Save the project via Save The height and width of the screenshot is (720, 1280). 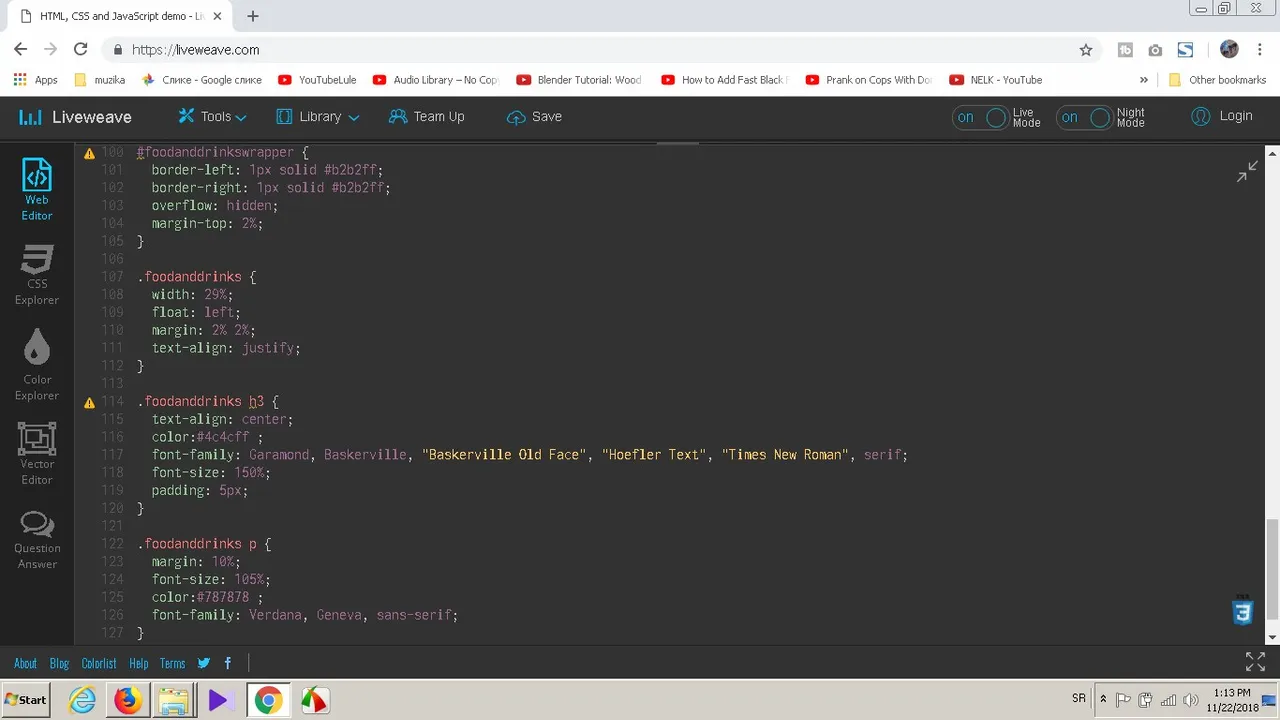click(534, 117)
